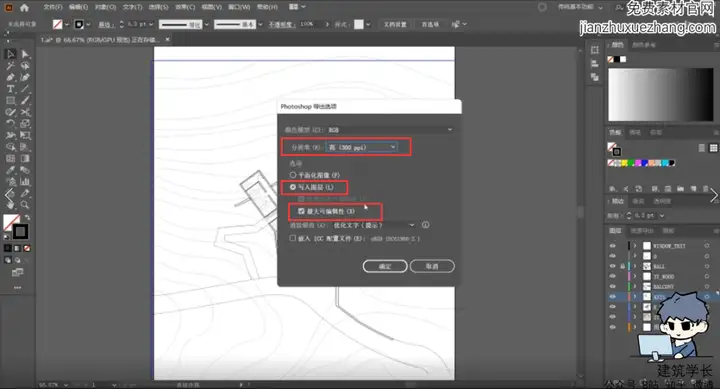
Task: Toggle the 最大可编辑性 checkbox
Action: click(x=301, y=211)
